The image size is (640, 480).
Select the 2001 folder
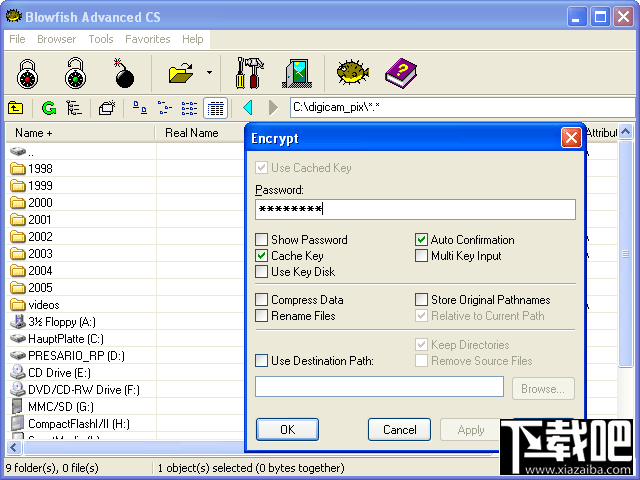point(31,220)
